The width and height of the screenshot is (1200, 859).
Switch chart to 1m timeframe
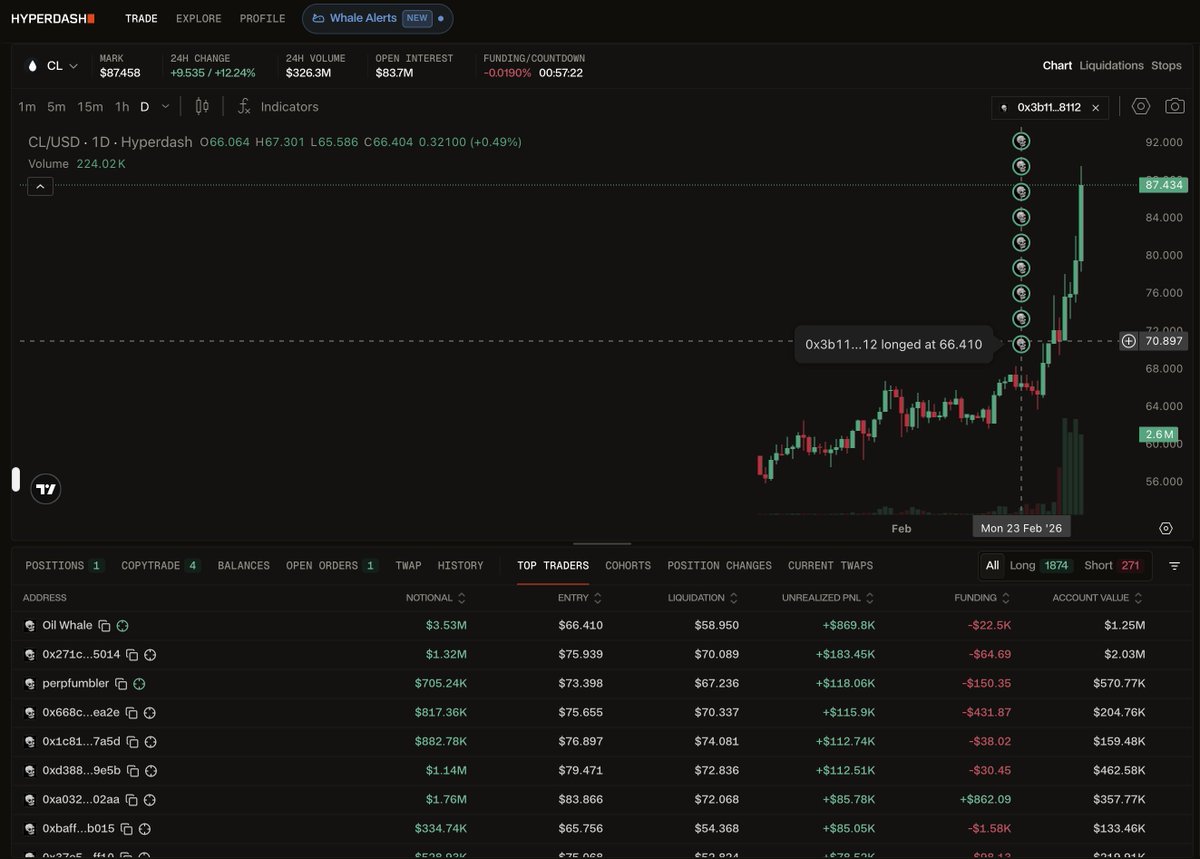point(27,106)
